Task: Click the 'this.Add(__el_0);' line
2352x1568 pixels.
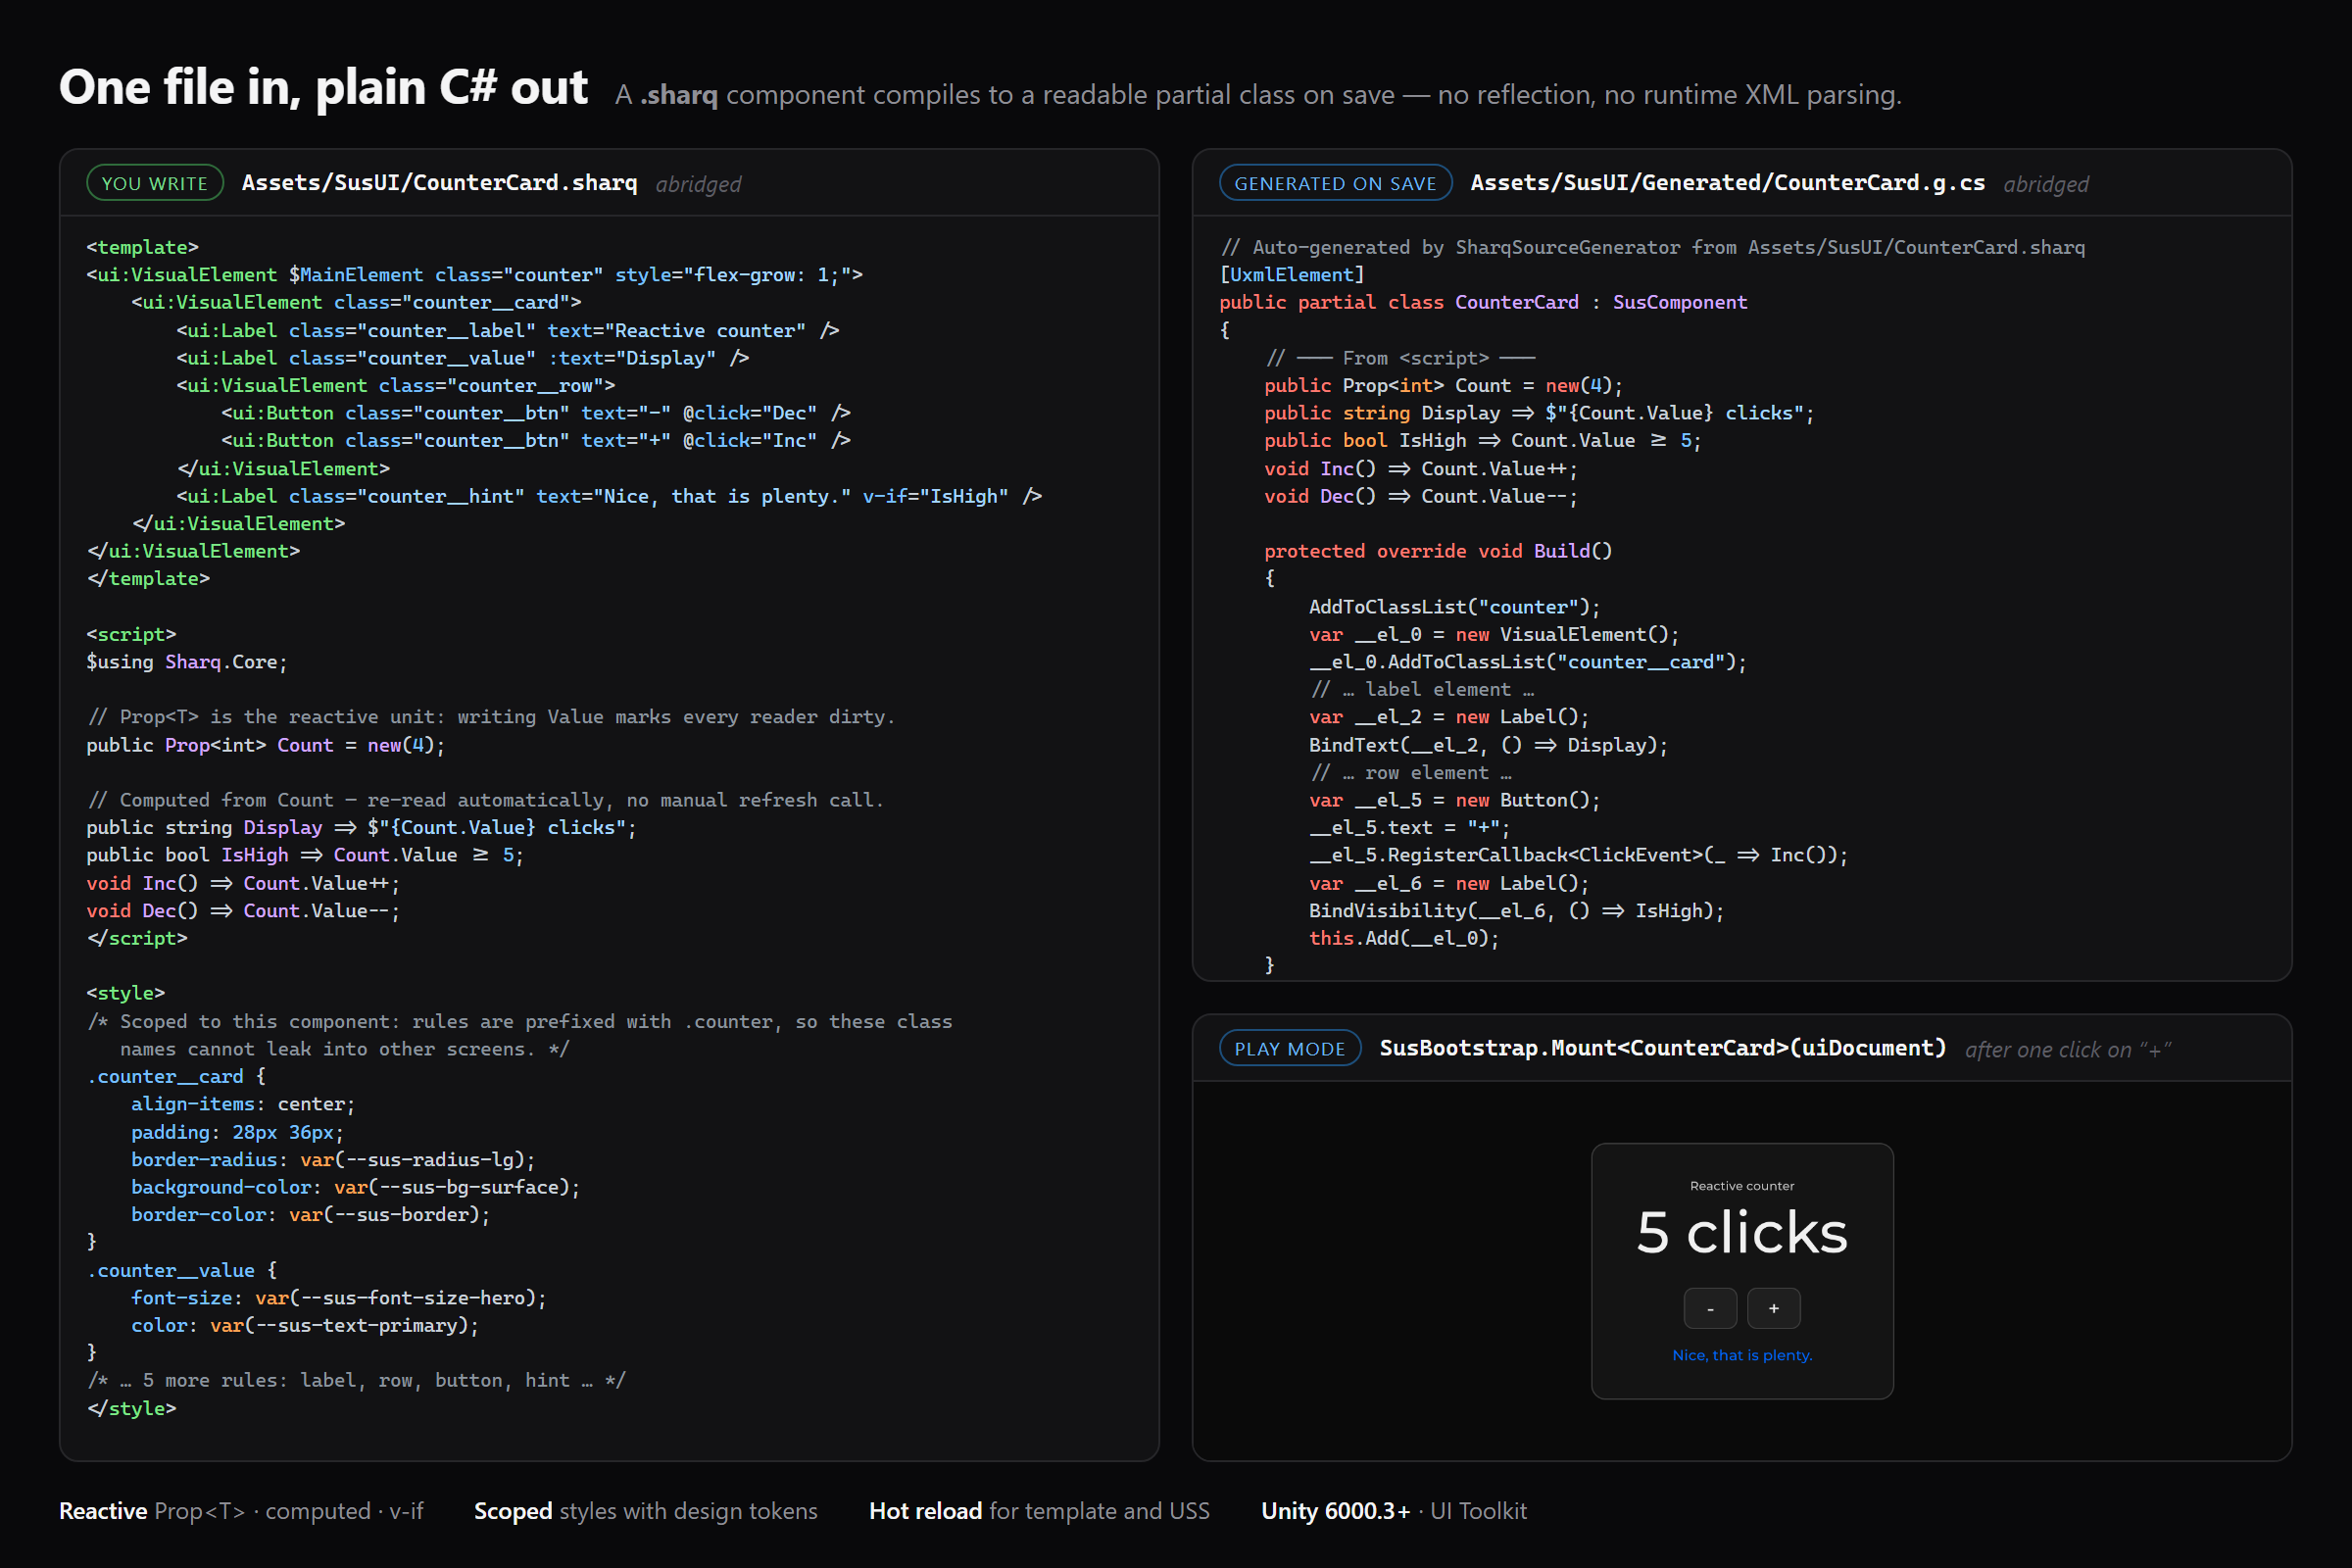Action: coord(1405,938)
